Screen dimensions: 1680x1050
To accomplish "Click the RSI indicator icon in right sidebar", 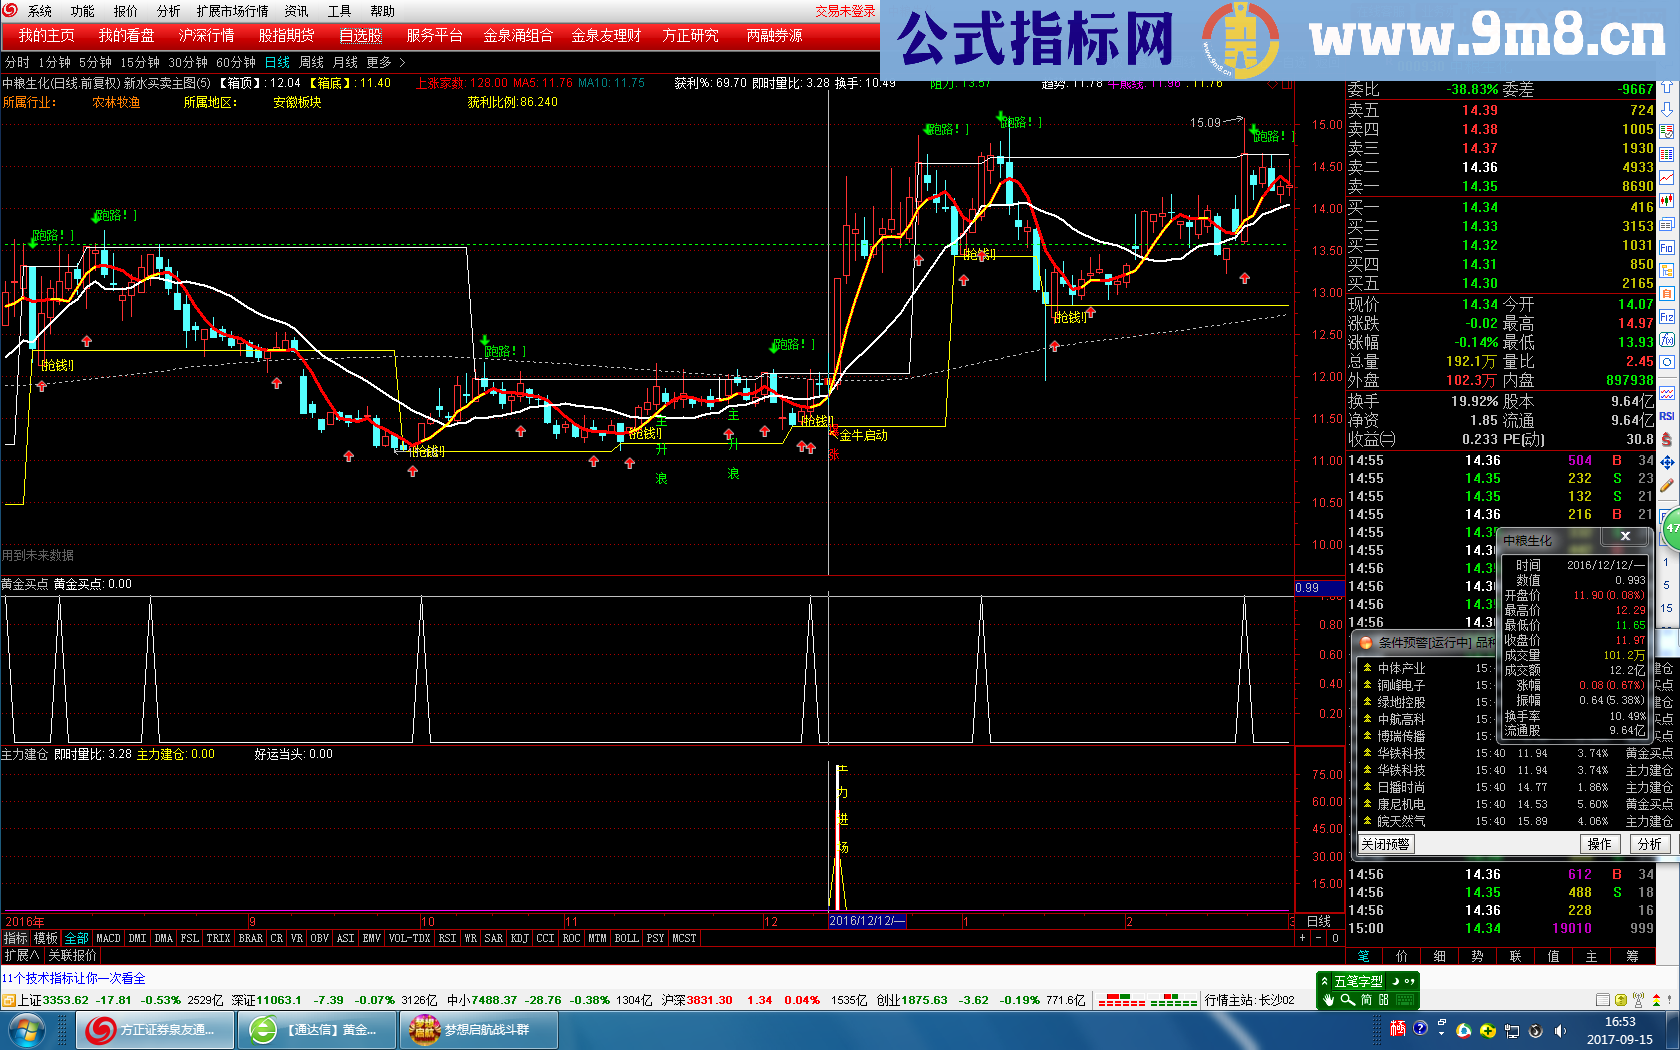I will 1667,416.
